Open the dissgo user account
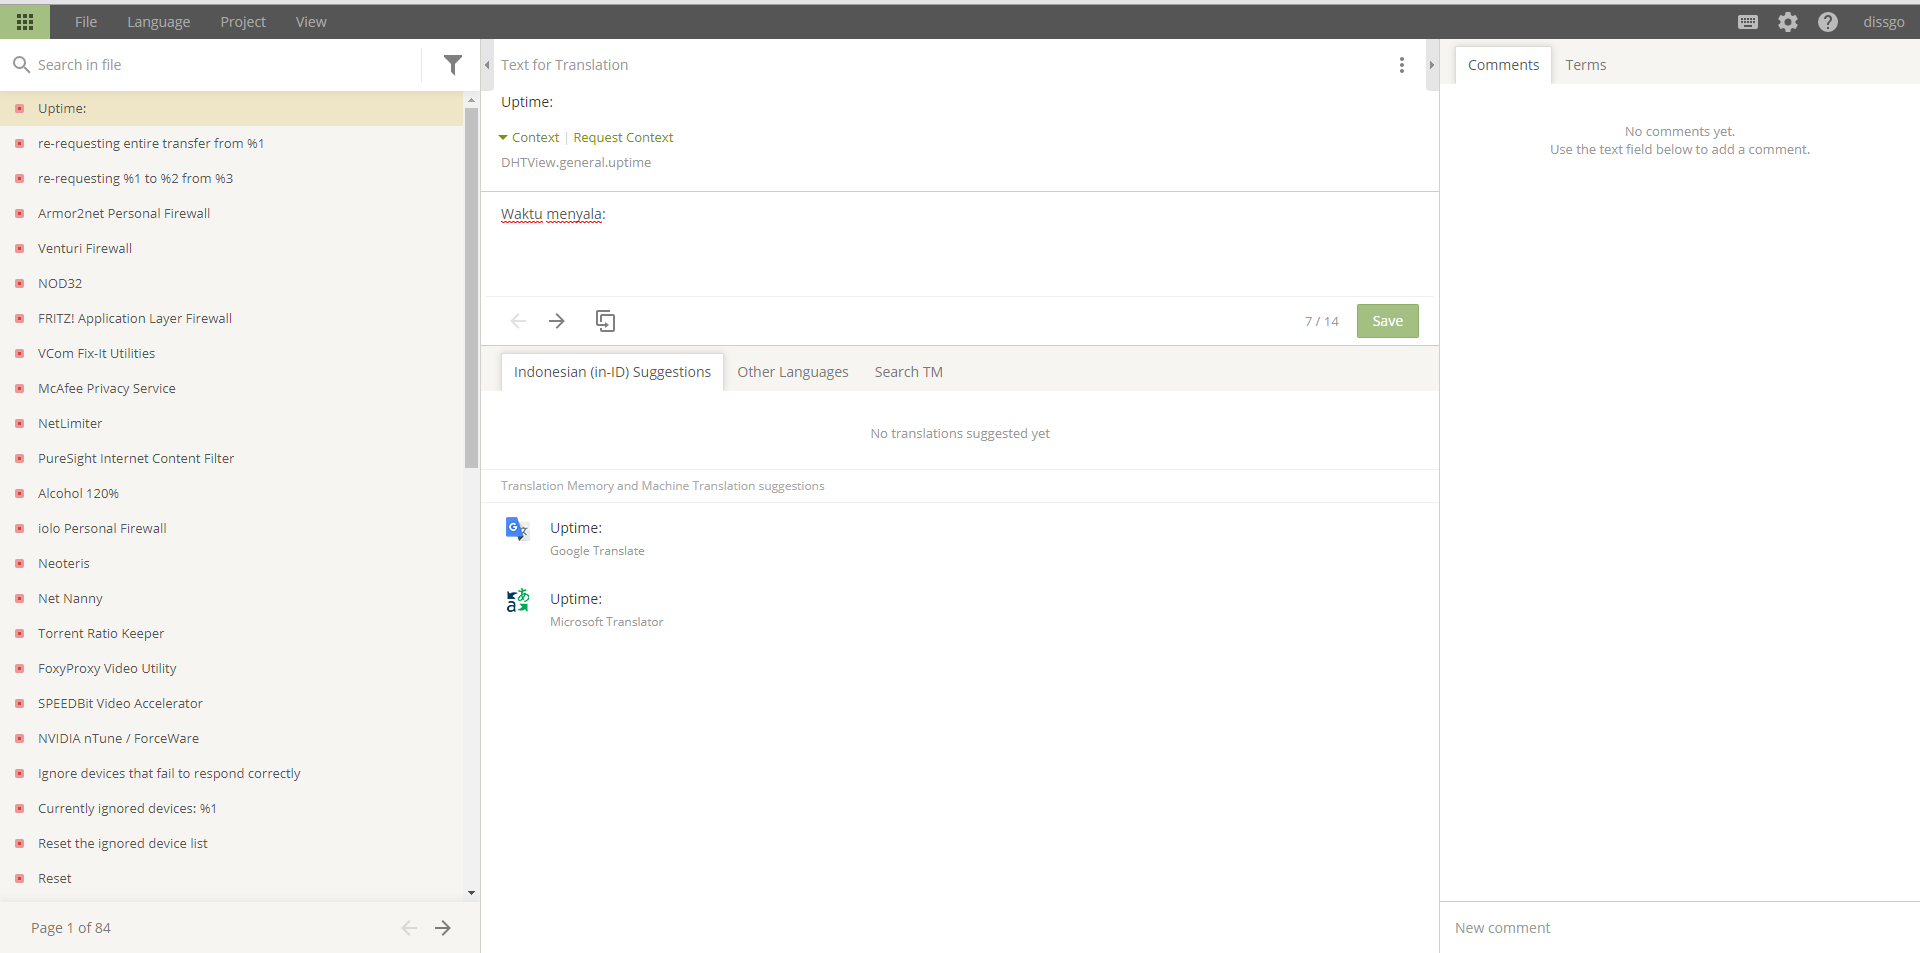This screenshot has height=953, width=1920. (1883, 22)
